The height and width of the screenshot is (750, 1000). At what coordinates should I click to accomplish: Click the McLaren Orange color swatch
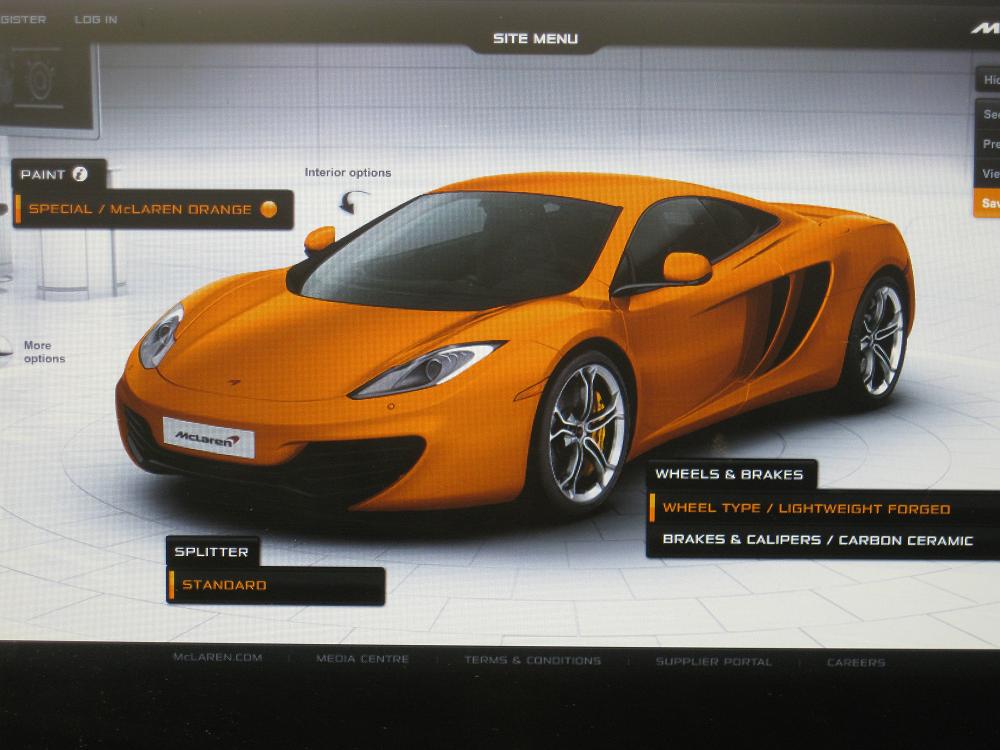point(268,209)
